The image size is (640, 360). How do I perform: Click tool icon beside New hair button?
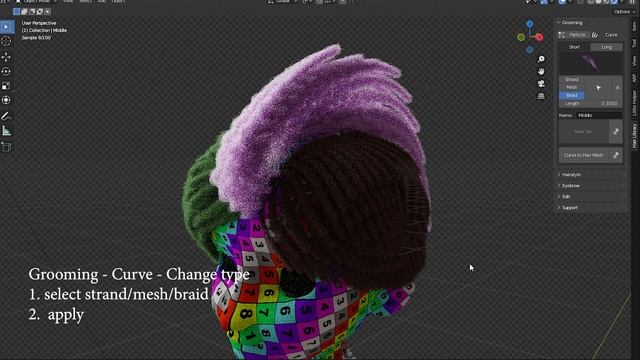click(x=616, y=131)
